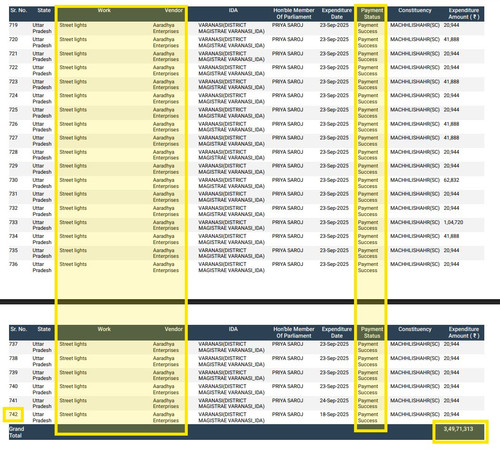Click the Grand Total label
This screenshot has width=500, height=451.
tap(16, 432)
